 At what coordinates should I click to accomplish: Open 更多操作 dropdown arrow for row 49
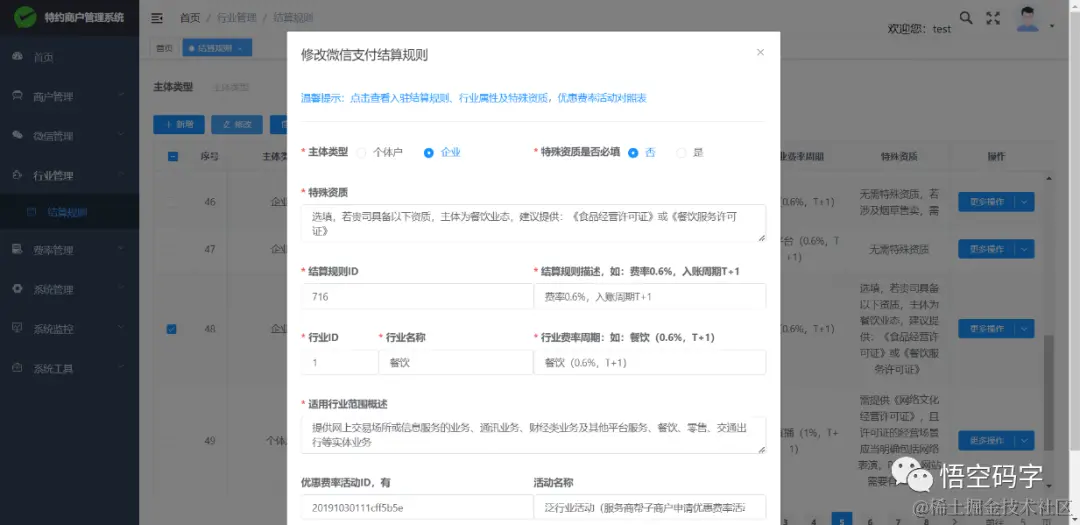tap(1024, 440)
